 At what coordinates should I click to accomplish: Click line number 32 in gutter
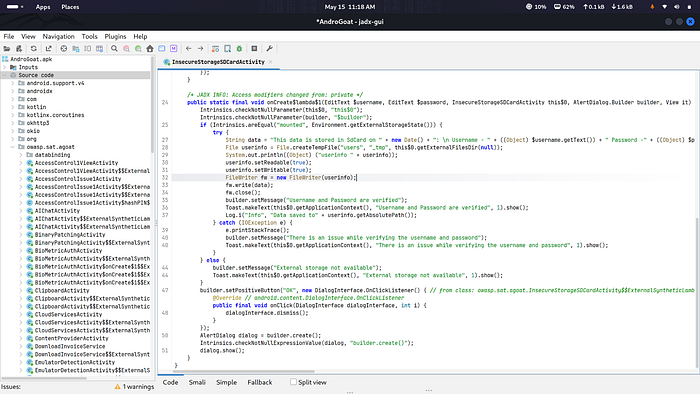165,178
